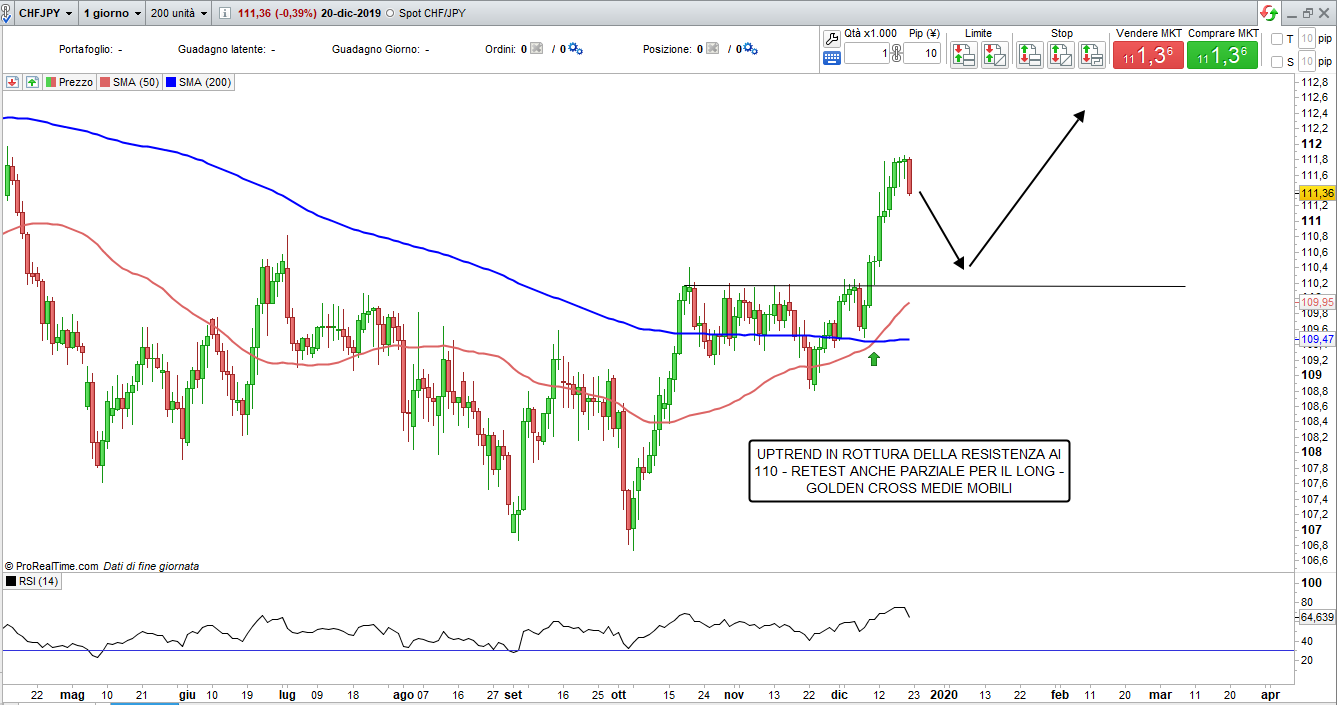The height and width of the screenshot is (705, 1337).
Task: Click the chain link icon between quantity and pip
Action: pos(896,54)
